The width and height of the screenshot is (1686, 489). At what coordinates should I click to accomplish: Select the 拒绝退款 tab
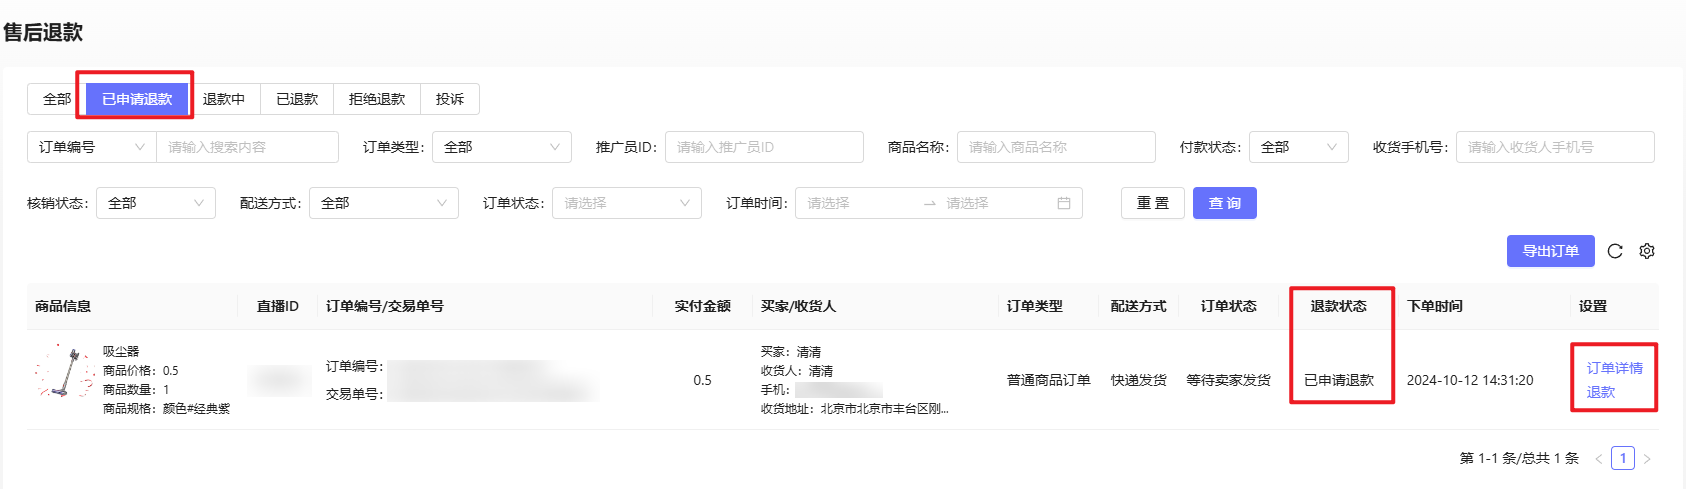coord(377,99)
